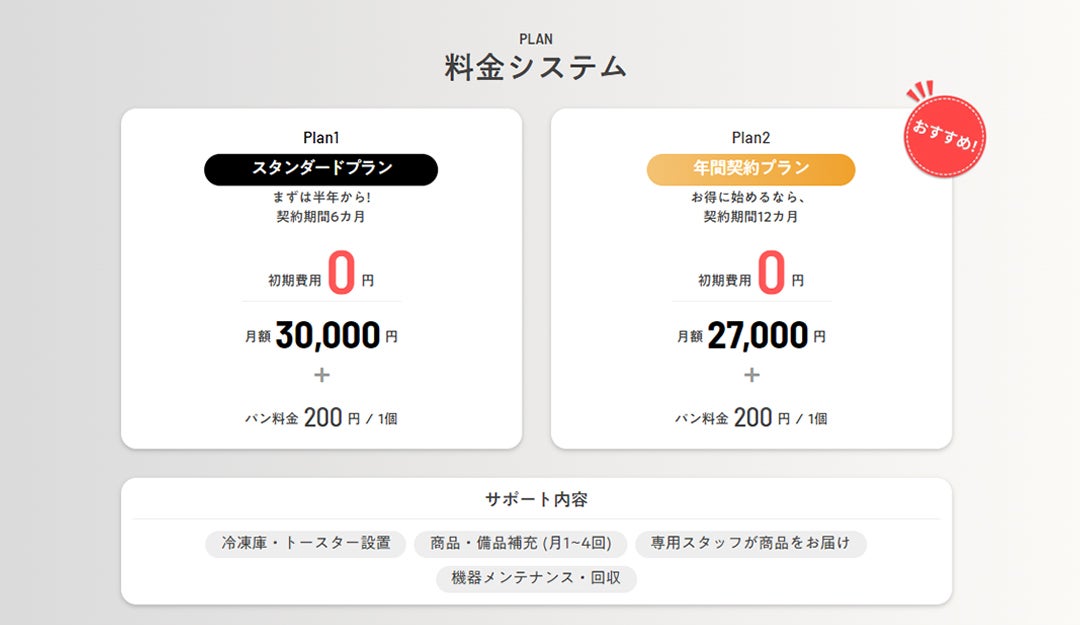This screenshot has height=625, width=1080.
Task: Click the plus sign under 30,000 円
Action: [321, 376]
